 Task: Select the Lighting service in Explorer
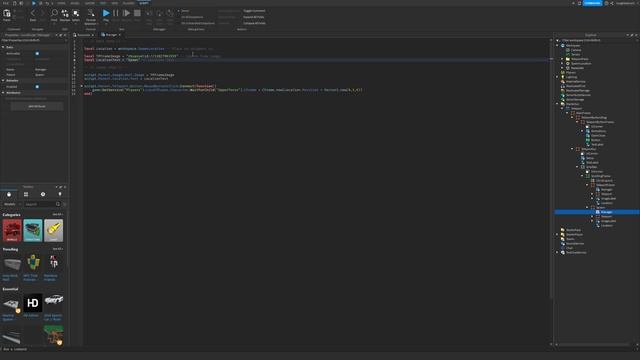[571, 77]
